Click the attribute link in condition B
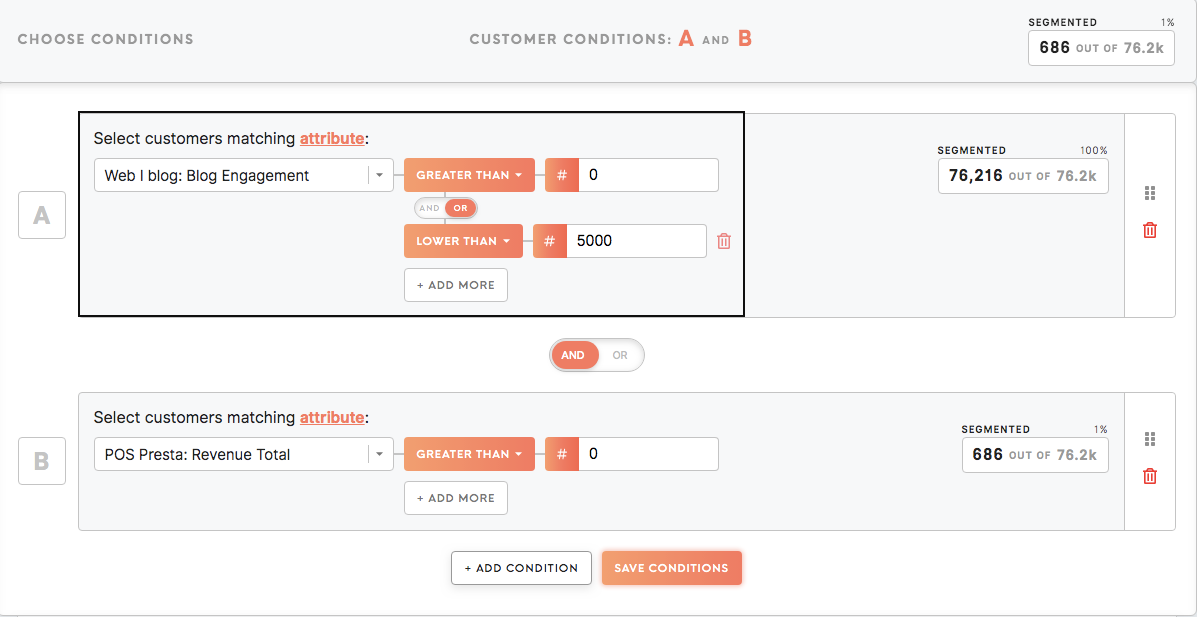Screen dimensions: 1197x617 [x=332, y=418]
